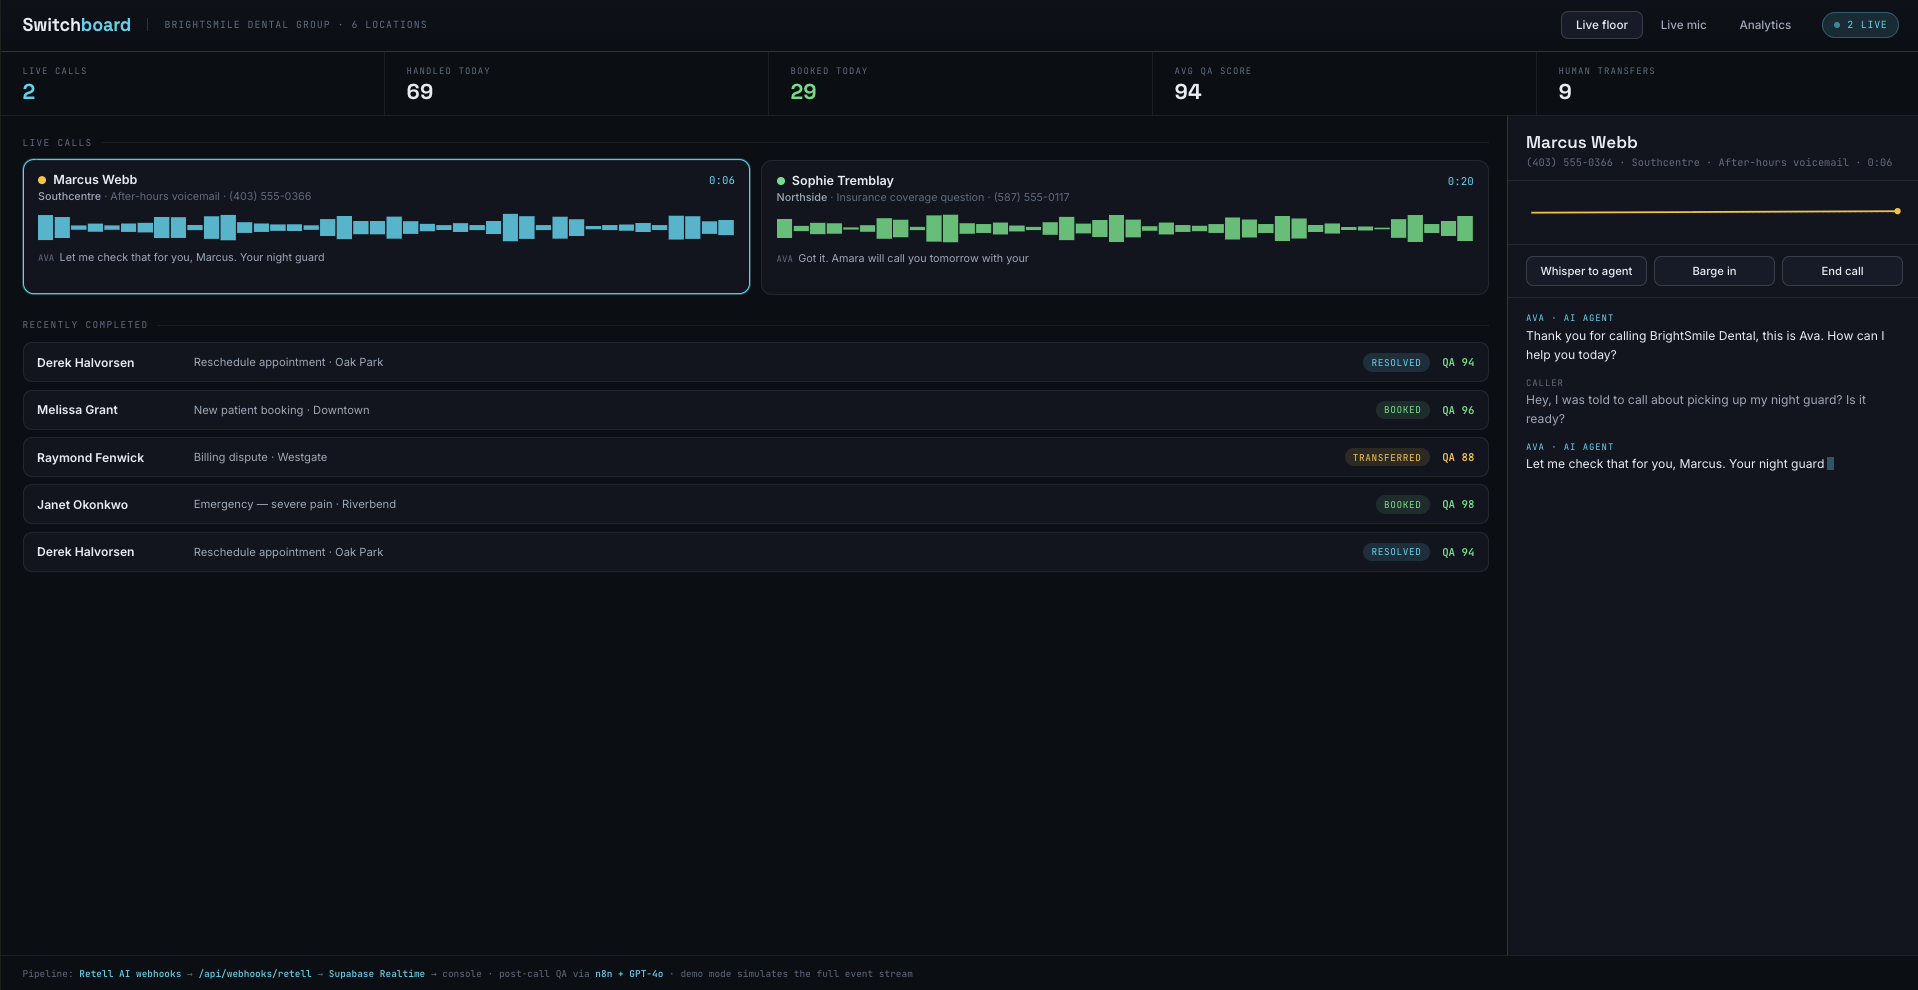Click Ava's greeting message in transcript
1918x990 pixels.
pos(1705,345)
